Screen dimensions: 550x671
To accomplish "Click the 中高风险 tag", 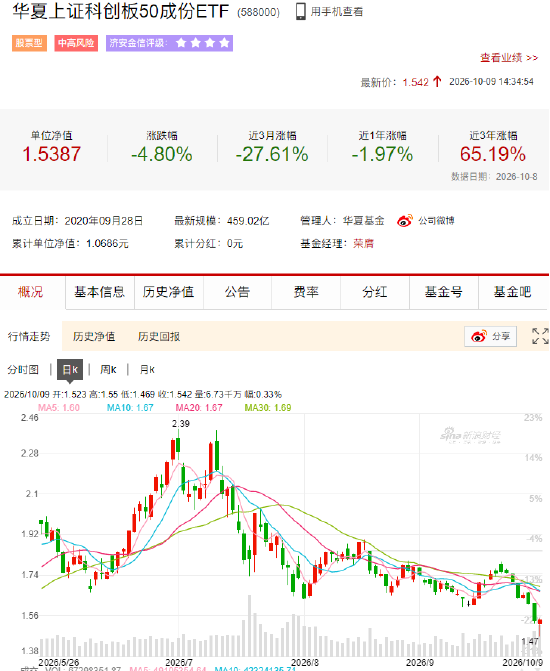I will tap(76, 43).
